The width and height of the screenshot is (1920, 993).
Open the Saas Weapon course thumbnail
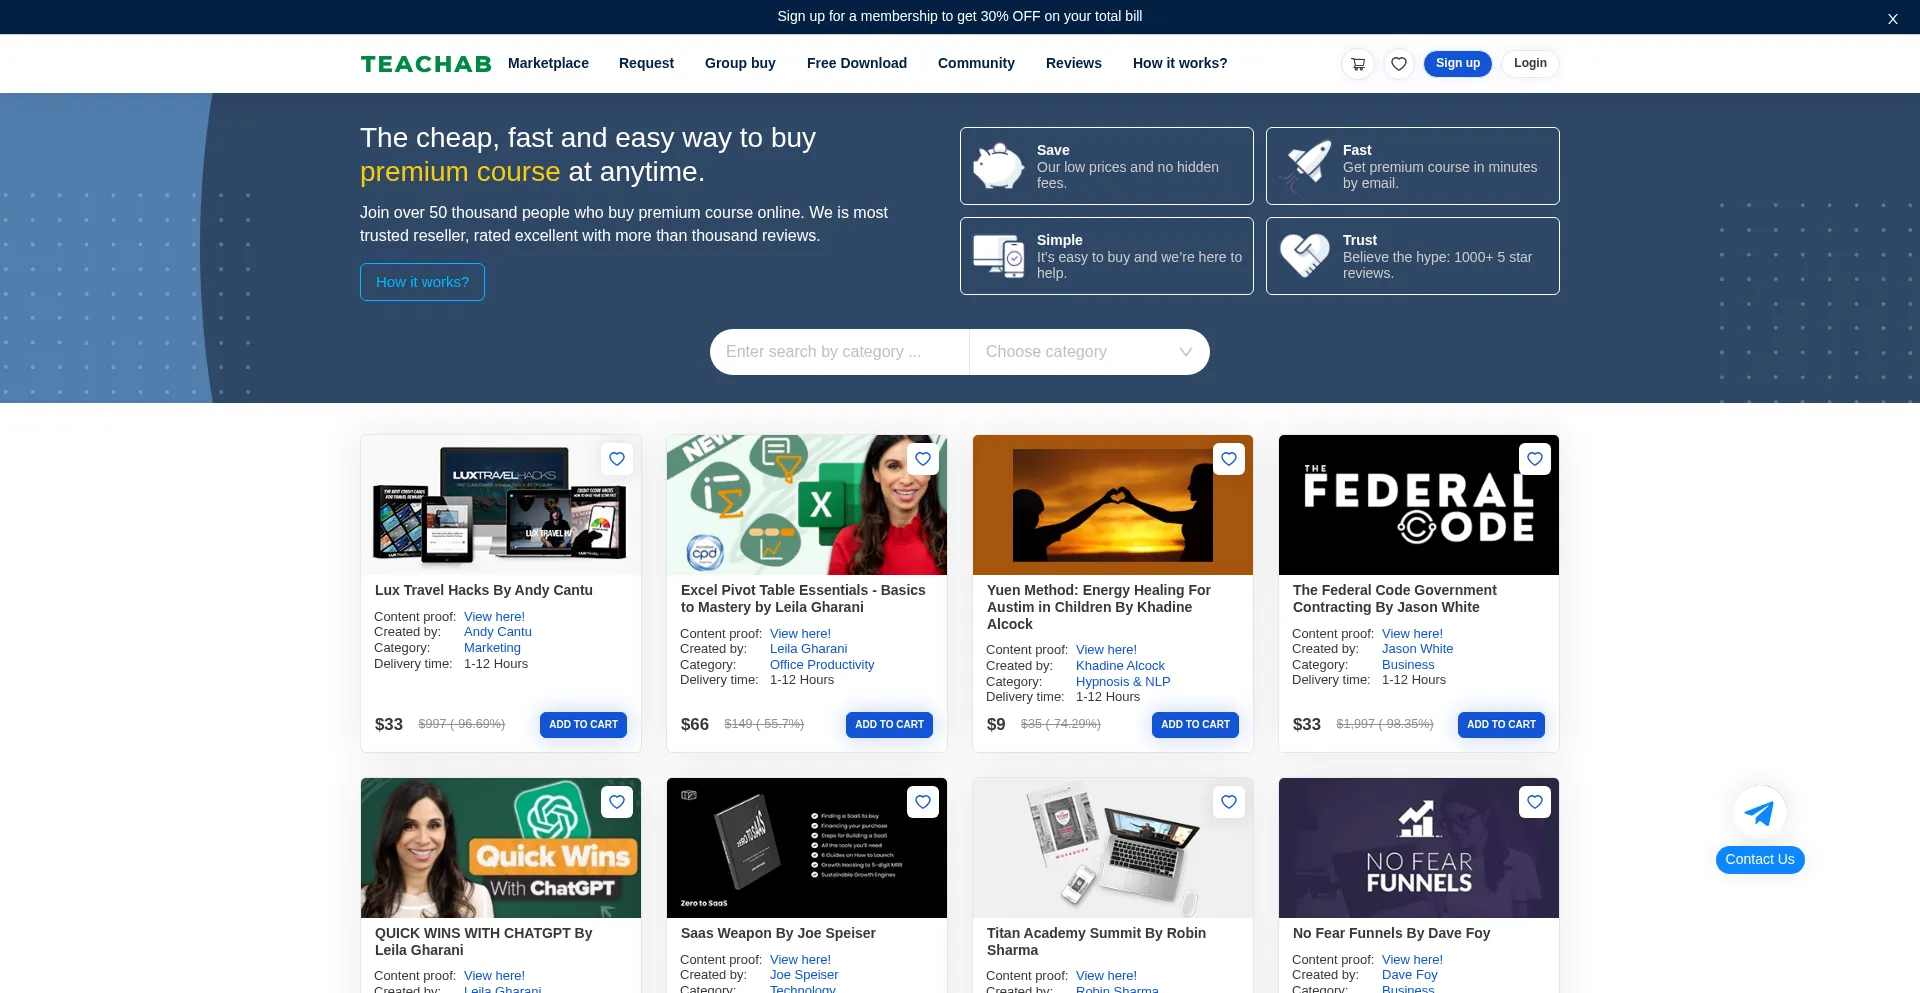pyautogui.click(x=806, y=848)
